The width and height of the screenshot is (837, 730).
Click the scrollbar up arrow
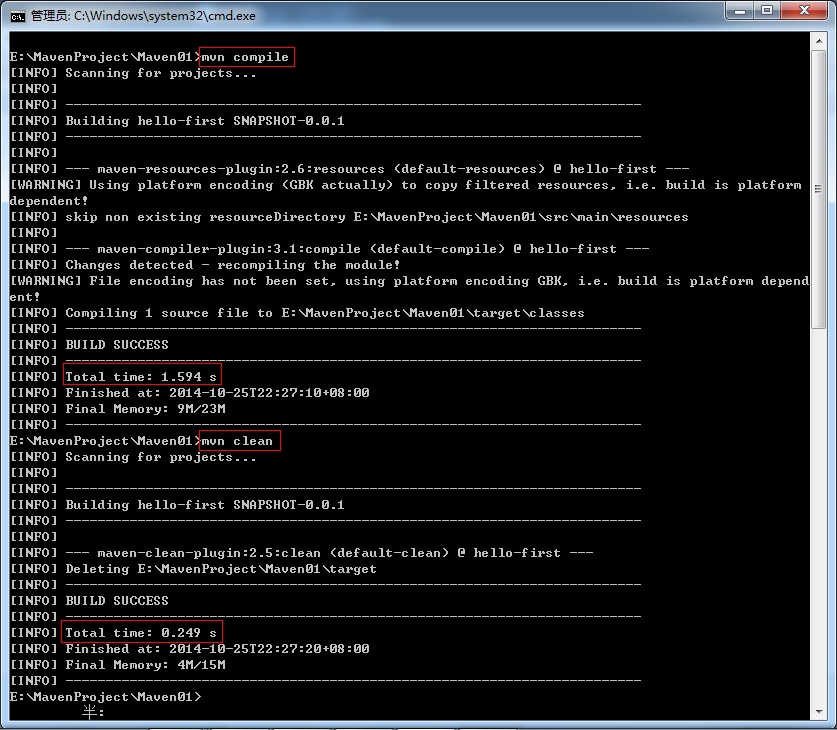coord(818,41)
